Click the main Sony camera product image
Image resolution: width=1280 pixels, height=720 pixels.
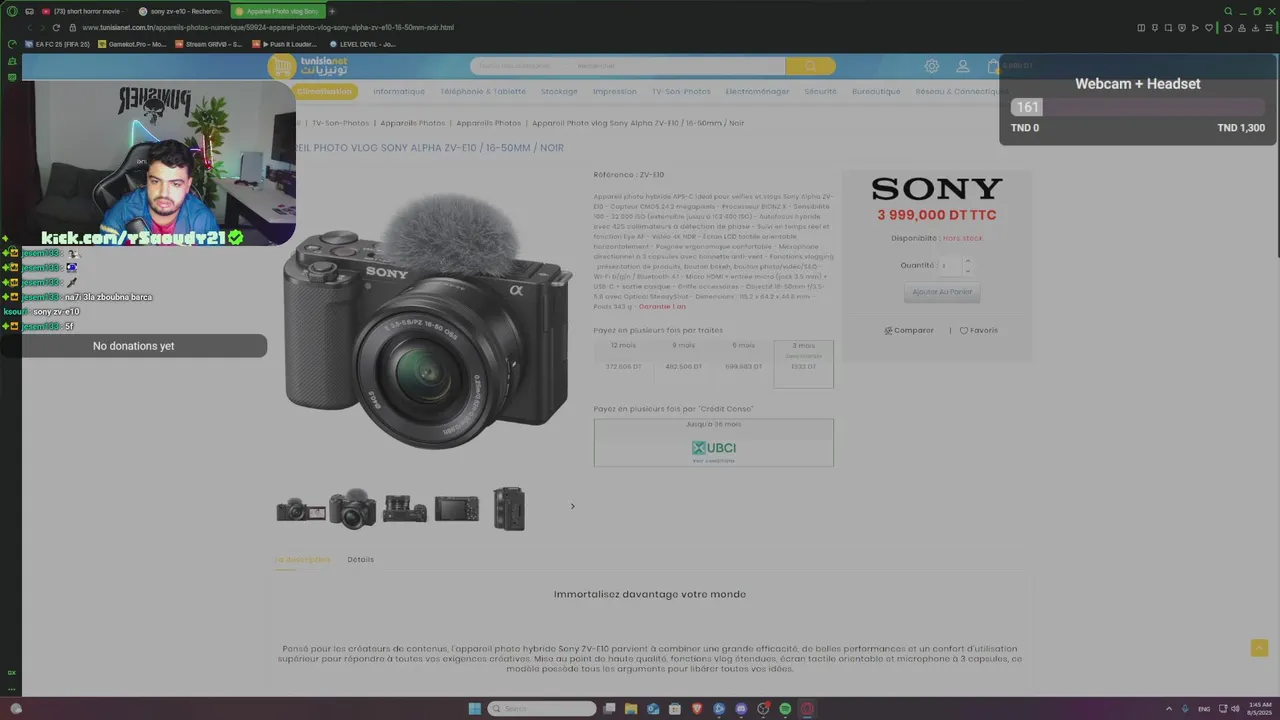[x=428, y=323]
